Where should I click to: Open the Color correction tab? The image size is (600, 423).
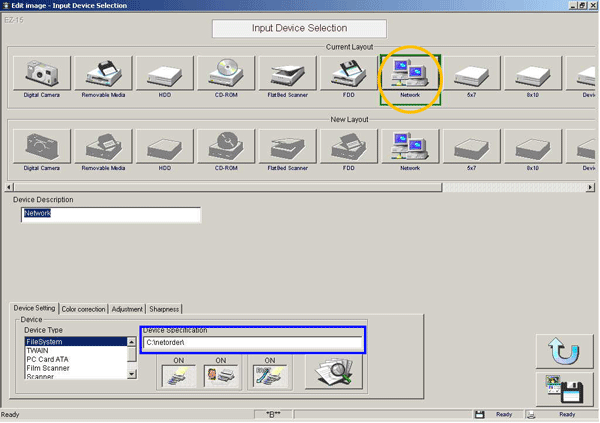click(x=84, y=309)
